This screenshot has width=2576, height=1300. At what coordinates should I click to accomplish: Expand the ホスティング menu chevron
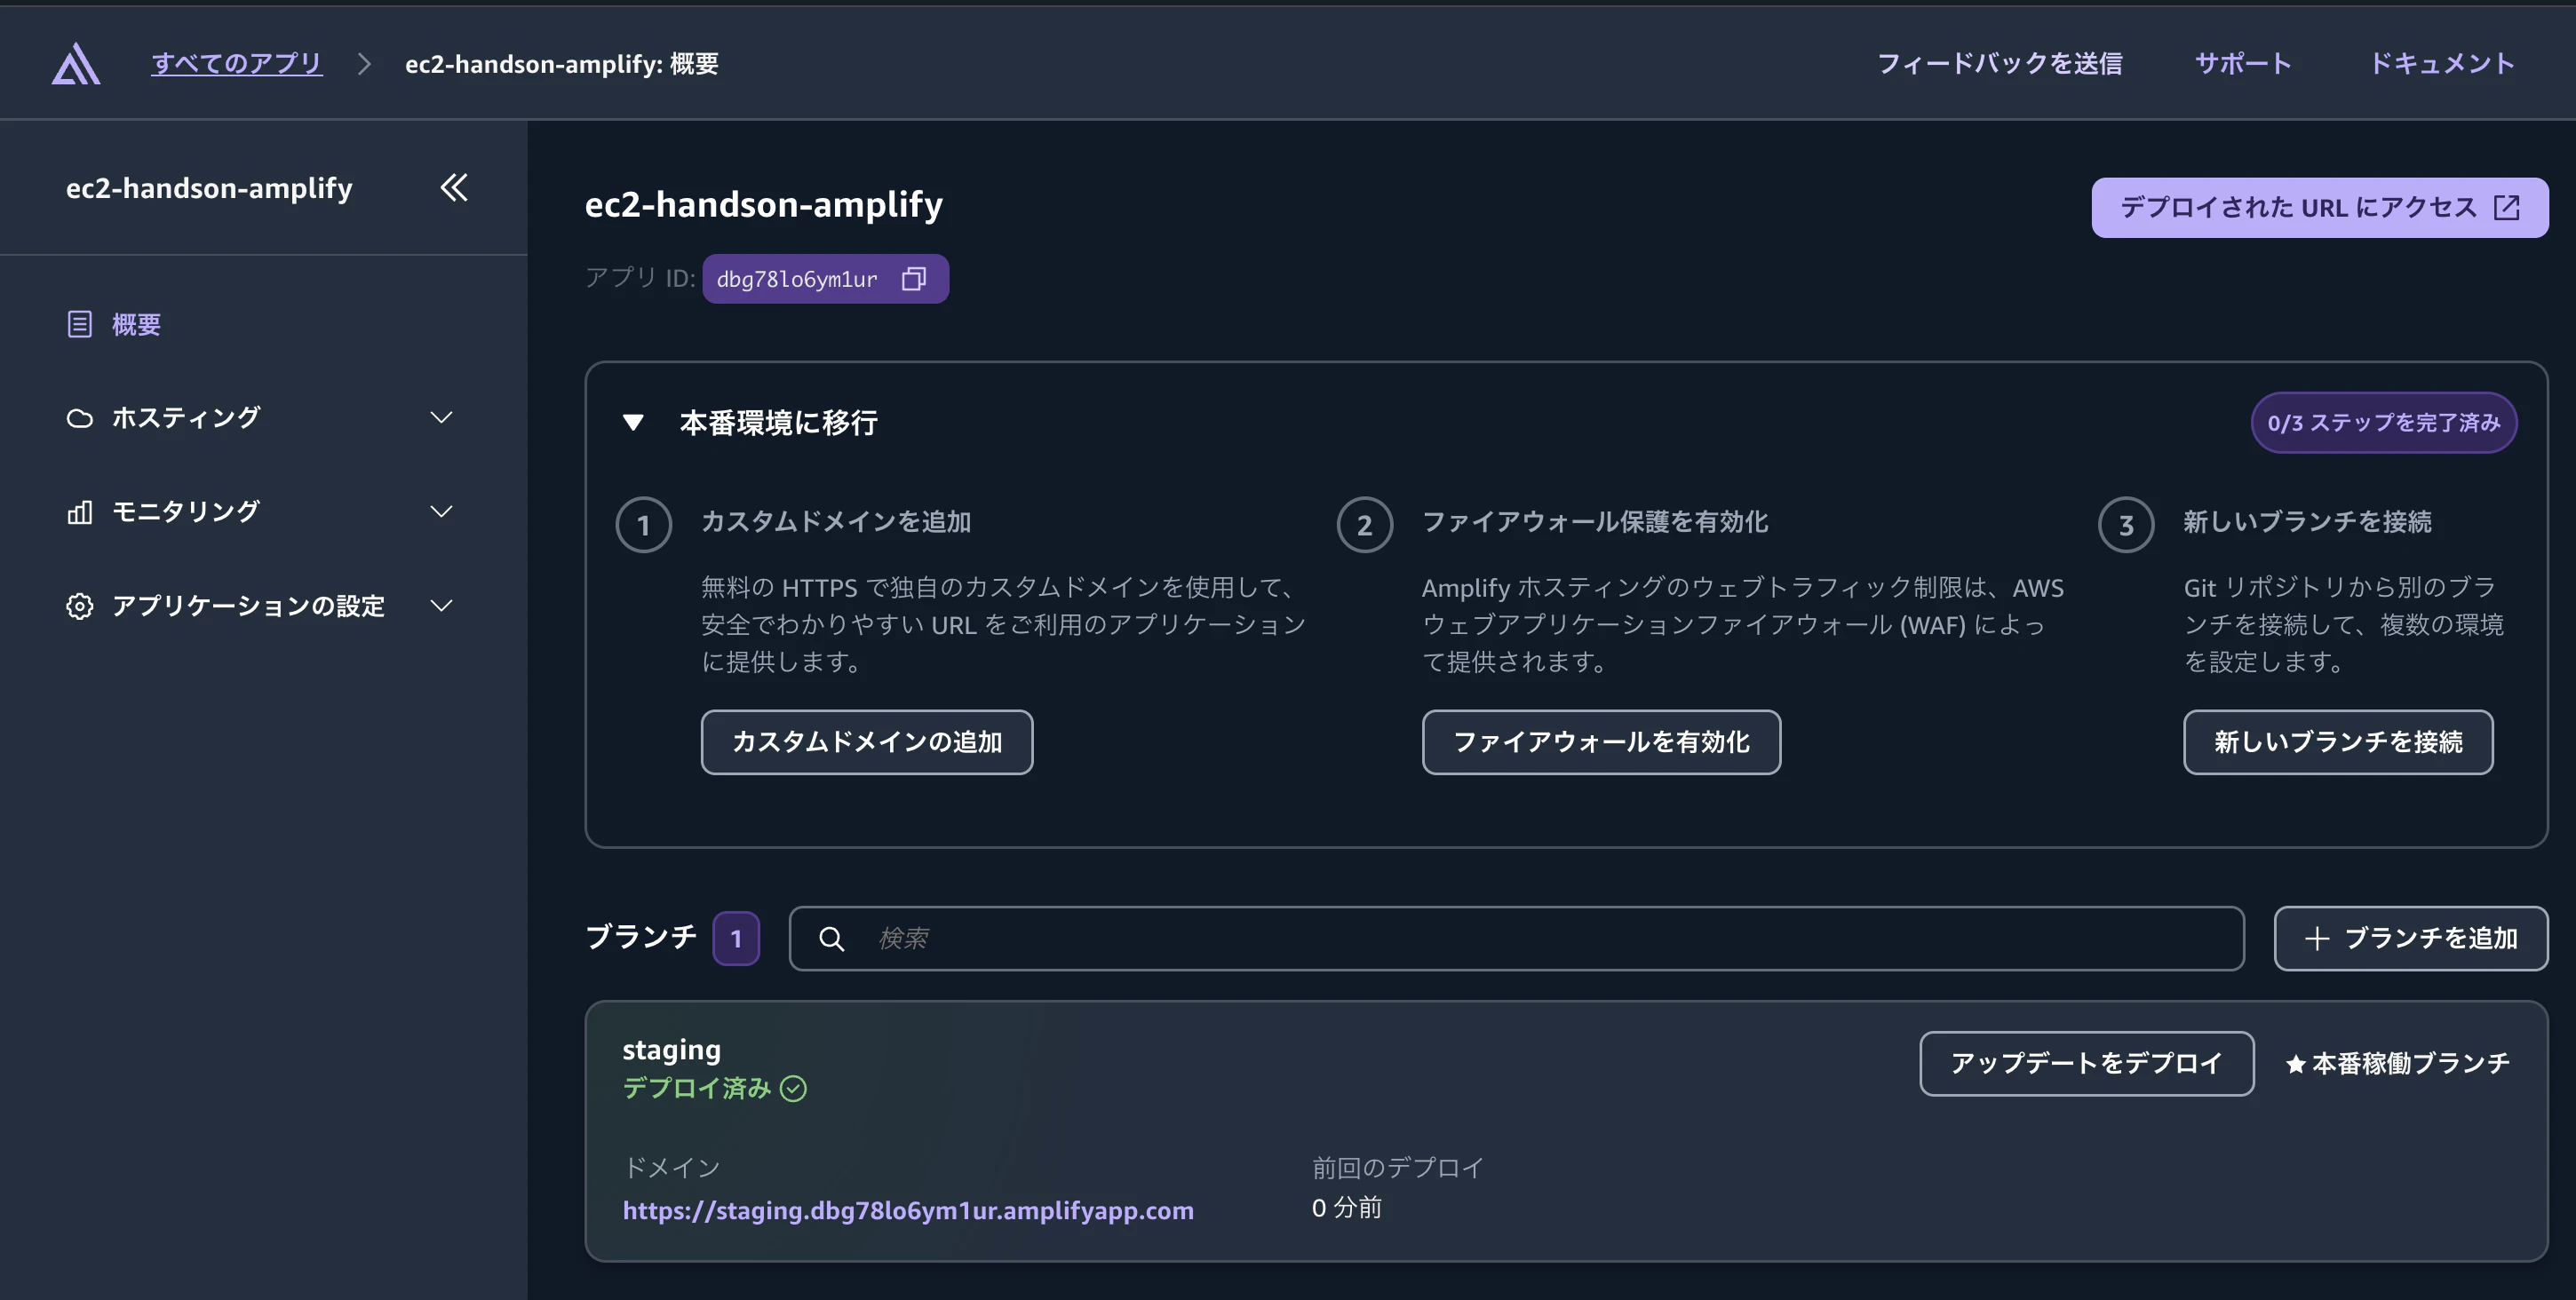[x=441, y=418]
